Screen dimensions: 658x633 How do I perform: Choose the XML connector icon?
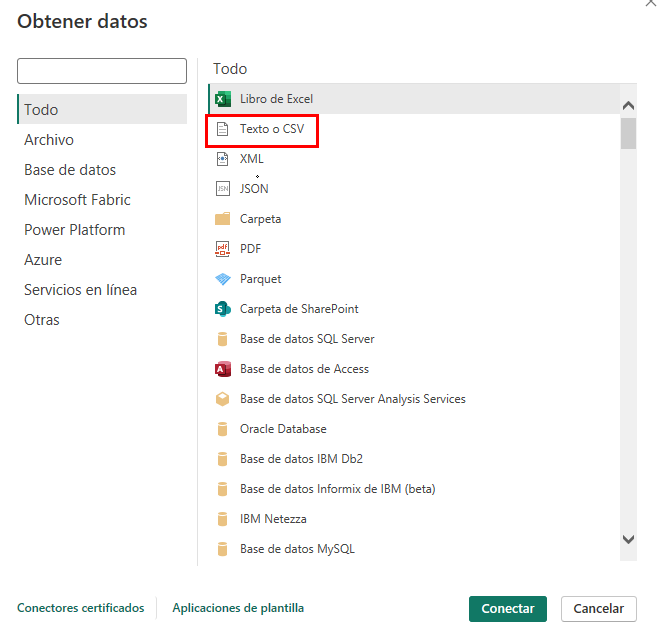point(222,159)
